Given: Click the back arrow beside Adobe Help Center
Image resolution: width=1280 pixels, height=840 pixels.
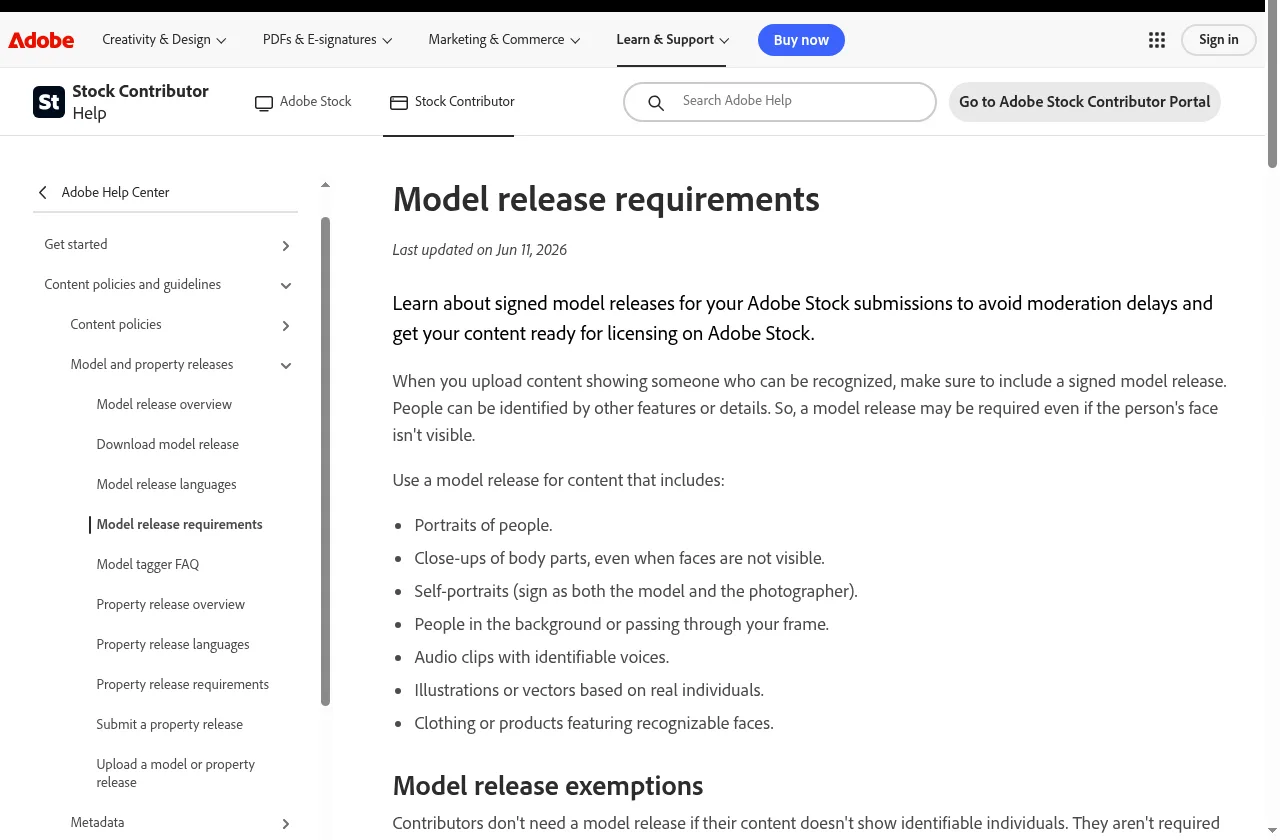Looking at the screenshot, I should [x=43, y=192].
